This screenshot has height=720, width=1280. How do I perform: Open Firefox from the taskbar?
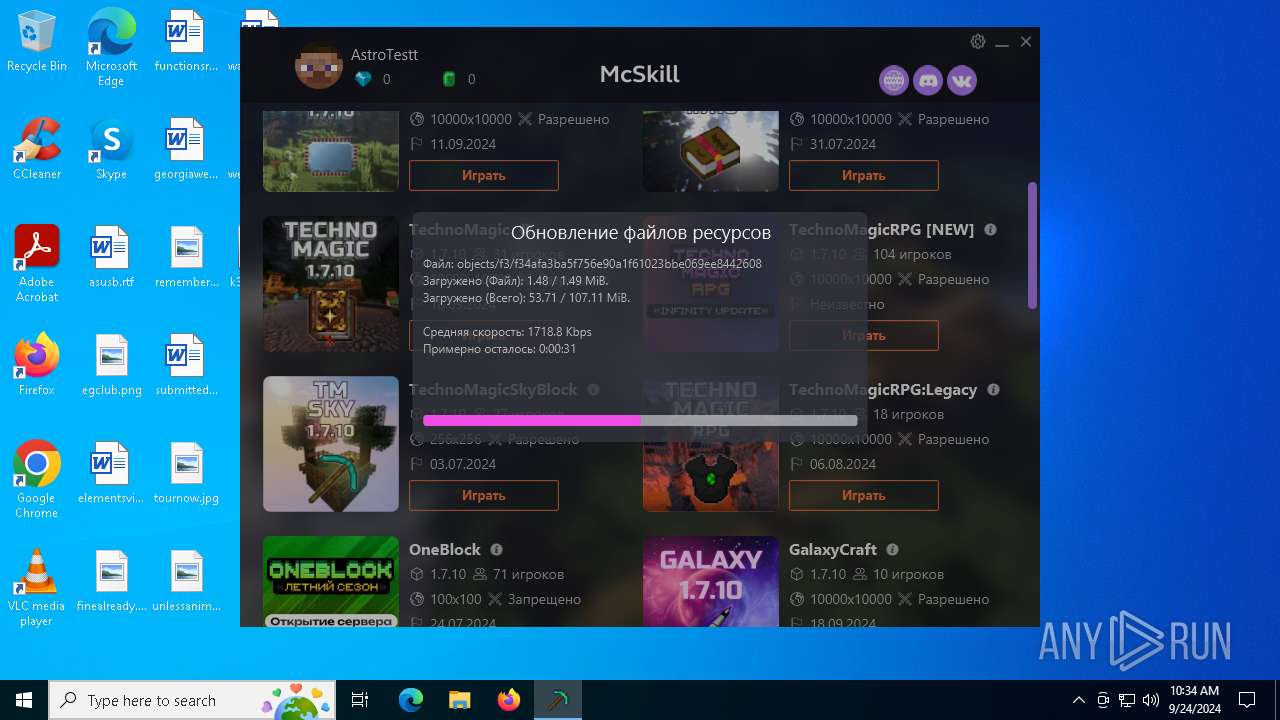pos(508,700)
